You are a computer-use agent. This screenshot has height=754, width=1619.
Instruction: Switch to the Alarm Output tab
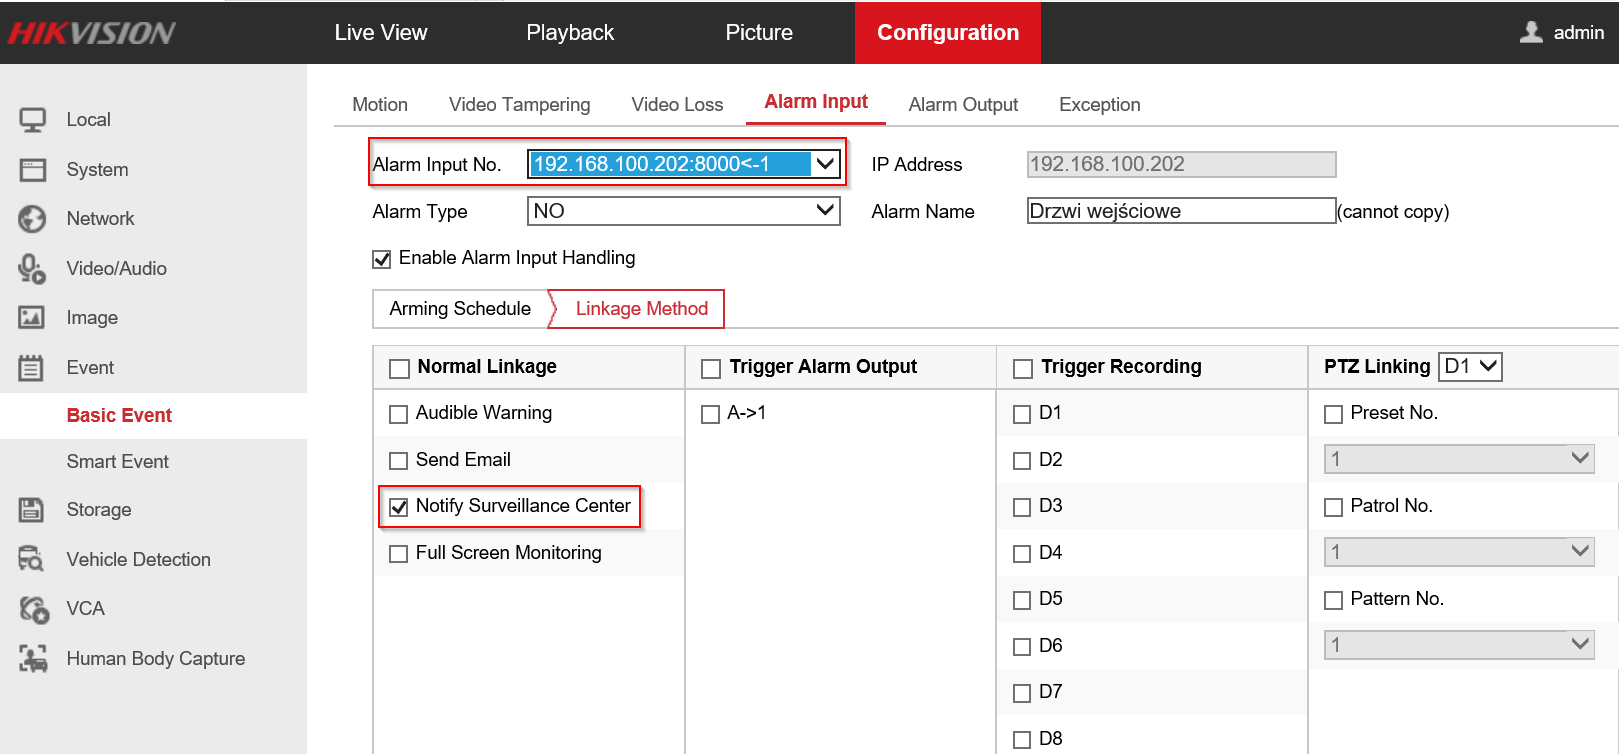pyautogui.click(x=963, y=105)
